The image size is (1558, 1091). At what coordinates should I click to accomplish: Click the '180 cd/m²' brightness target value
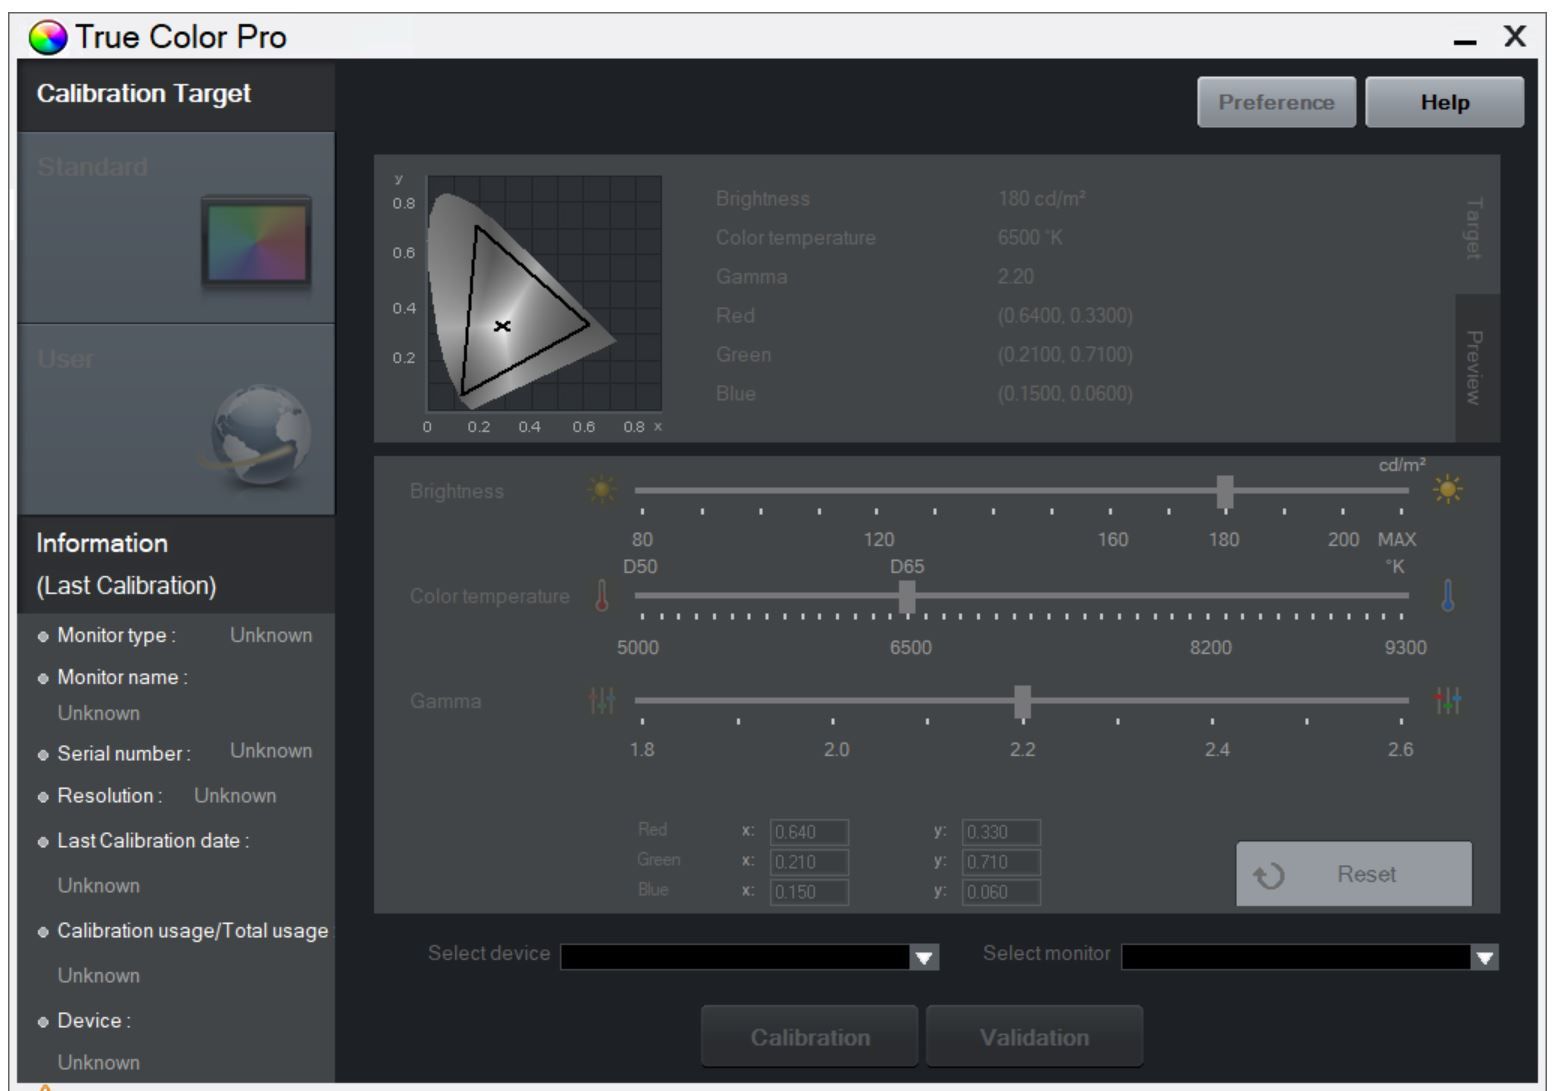pos(1041,198)
